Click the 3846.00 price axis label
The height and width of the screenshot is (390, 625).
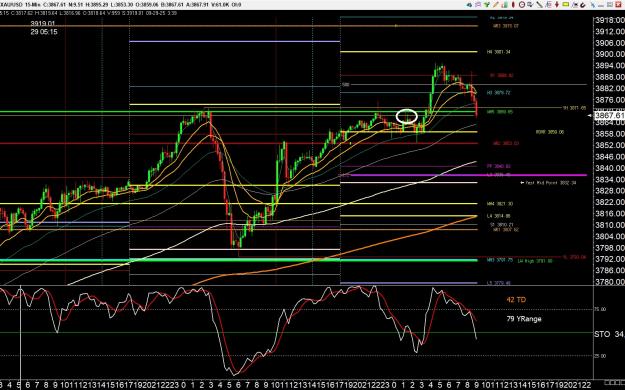609,157
